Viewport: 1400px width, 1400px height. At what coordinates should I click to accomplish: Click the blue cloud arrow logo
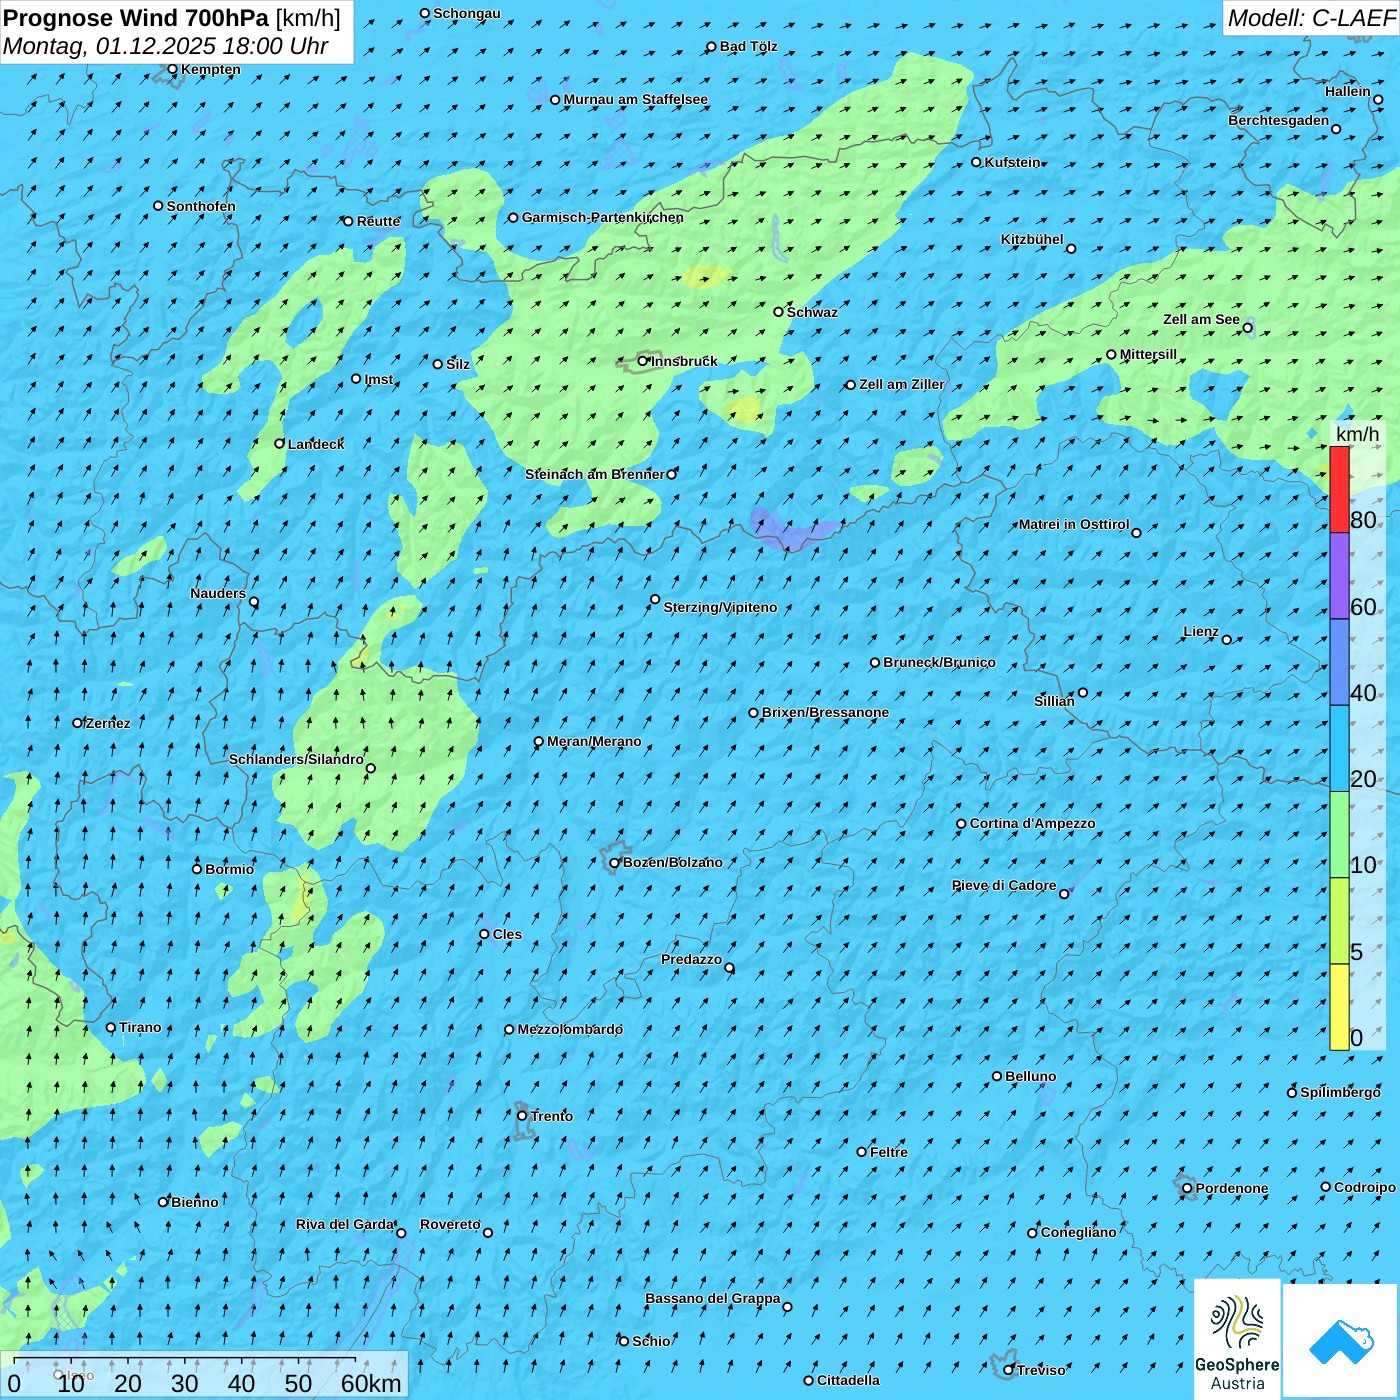[x=1340, y=1341]
